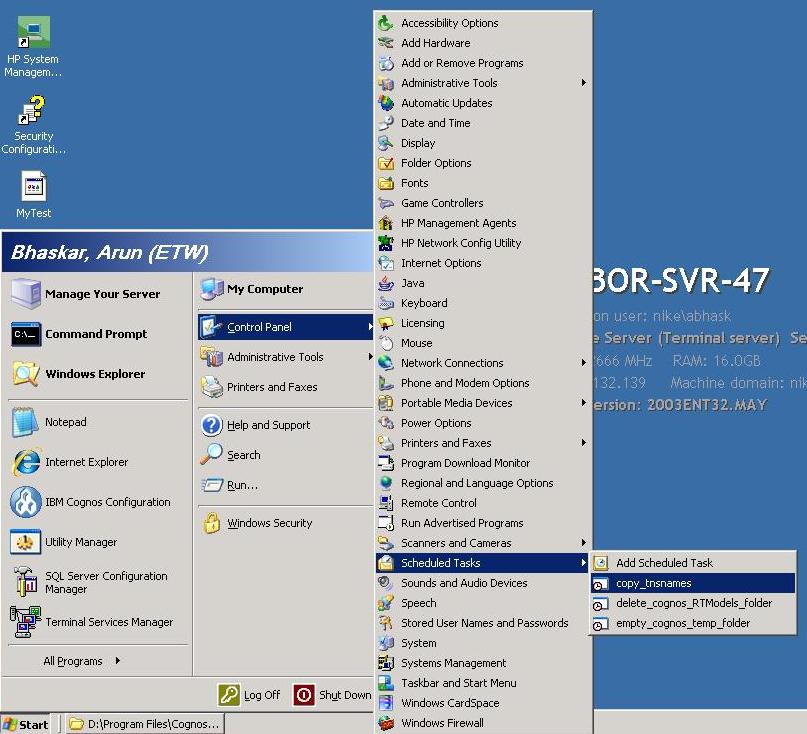Click the HP Network Config Utility icon
The height and width of the screenshot is (734, 807).
[386, 243]
